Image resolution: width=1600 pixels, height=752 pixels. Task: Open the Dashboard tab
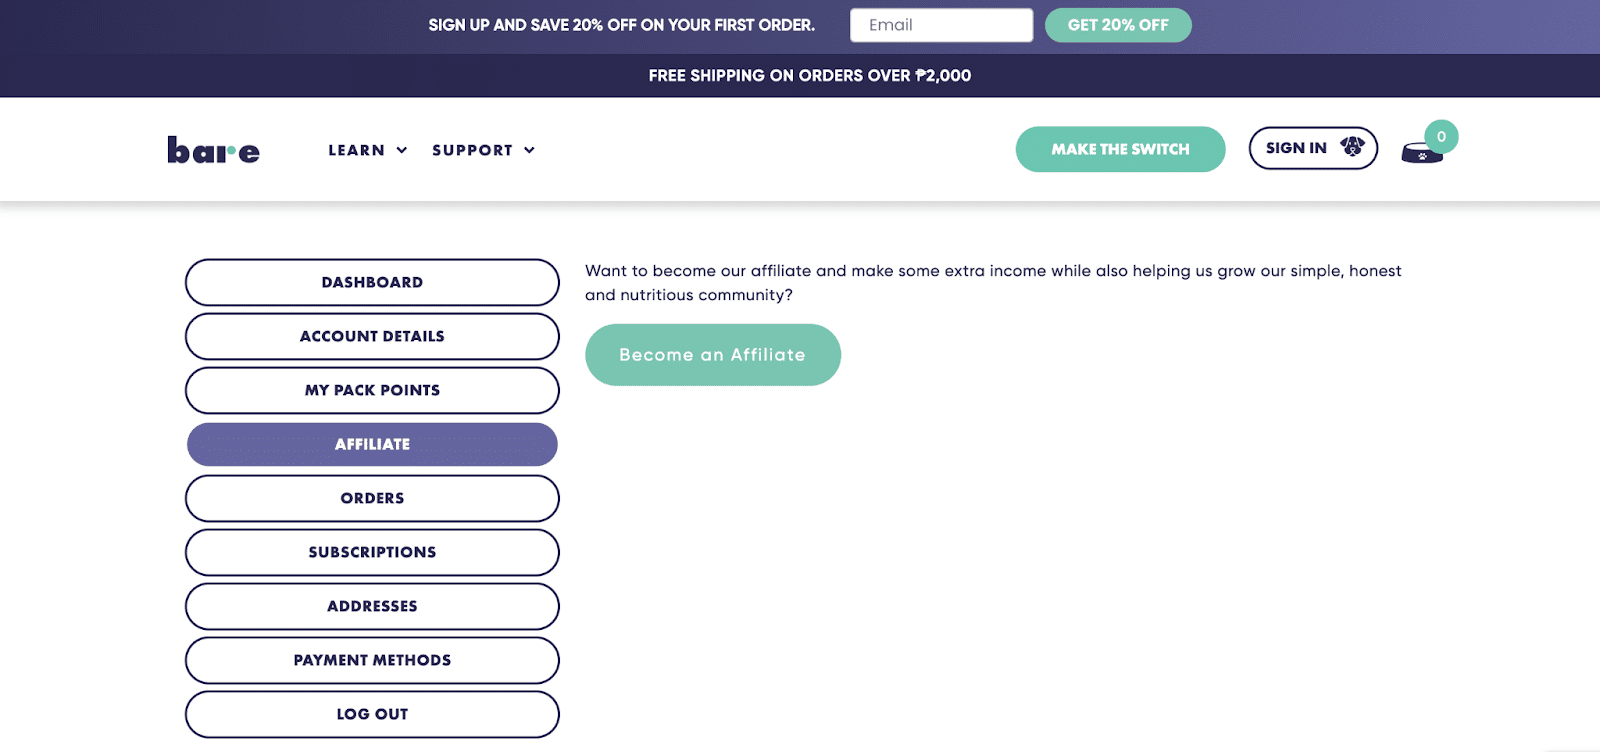click(x=372, y=282)
